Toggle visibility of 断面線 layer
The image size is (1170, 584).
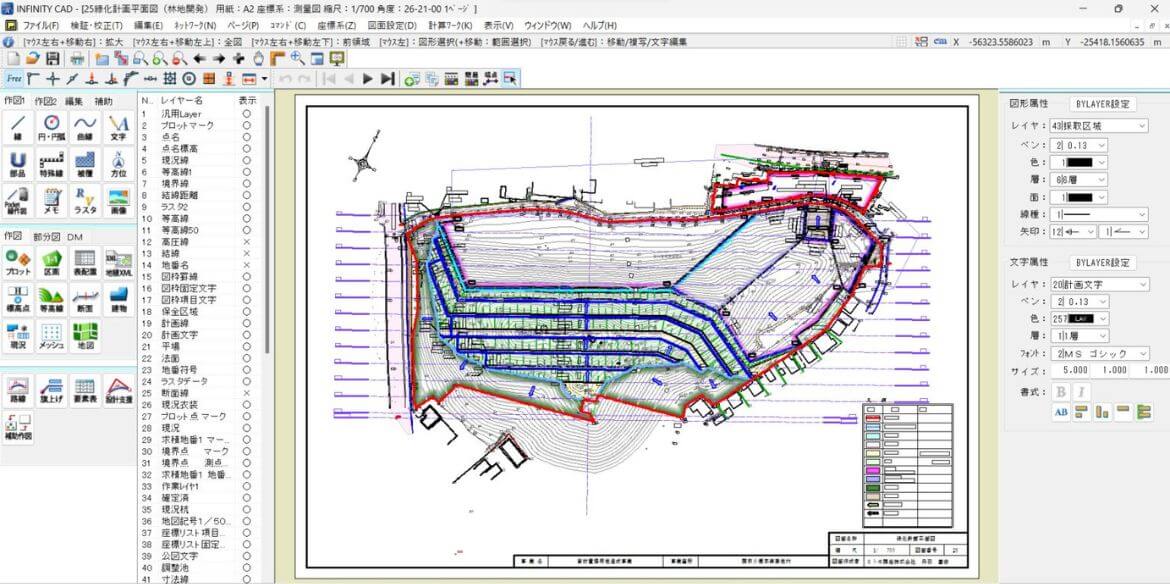pos(246,393)
